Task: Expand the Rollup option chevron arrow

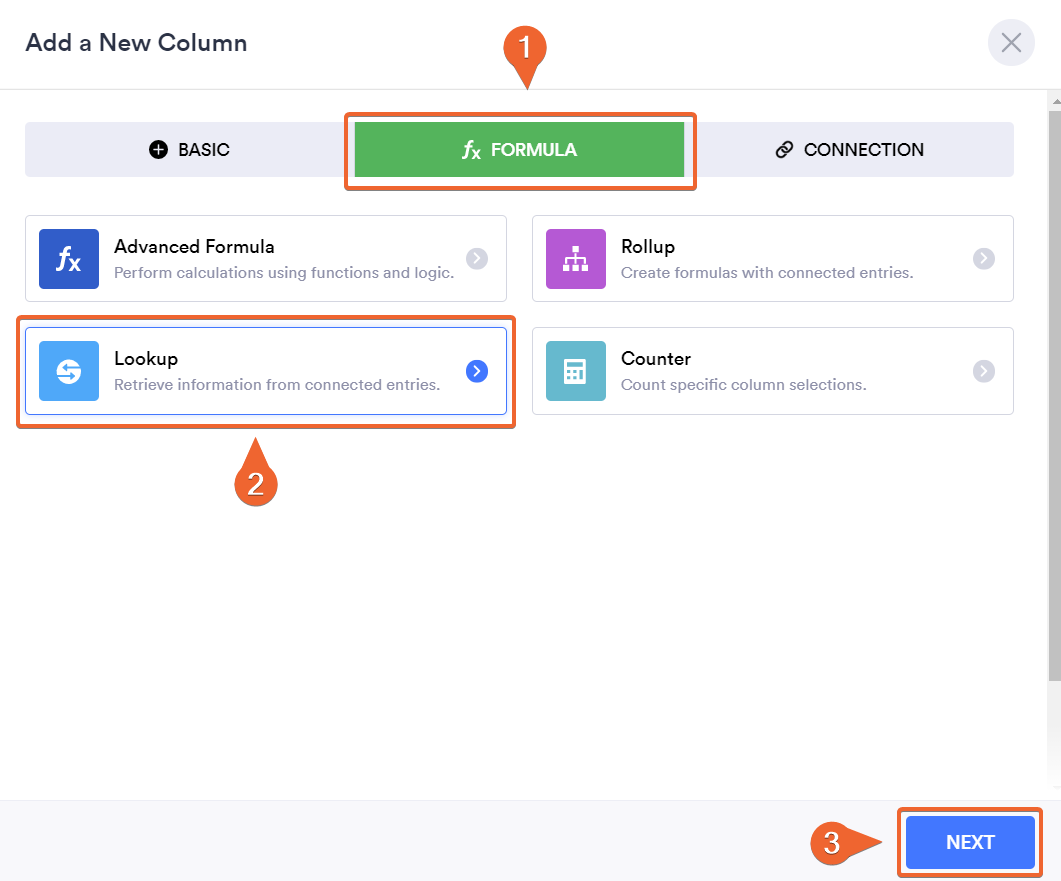Action: click(984, 259)
